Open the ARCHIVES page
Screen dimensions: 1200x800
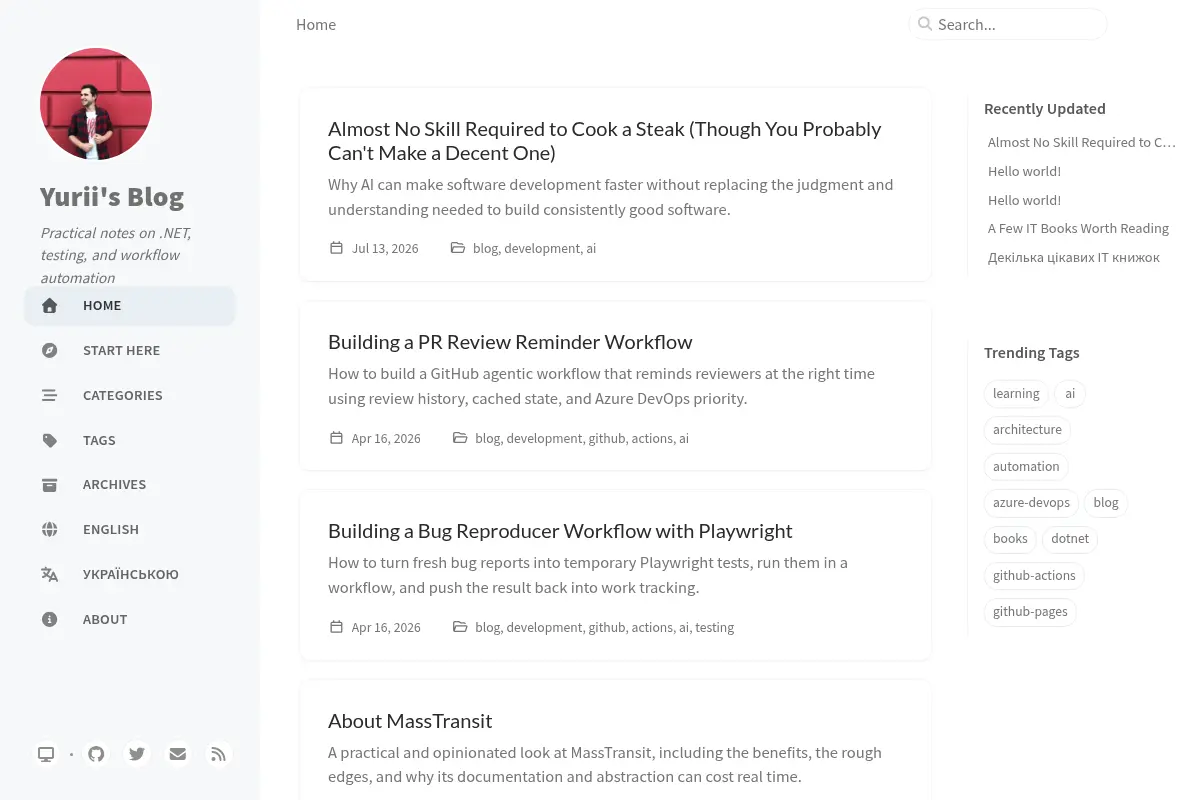130,485
